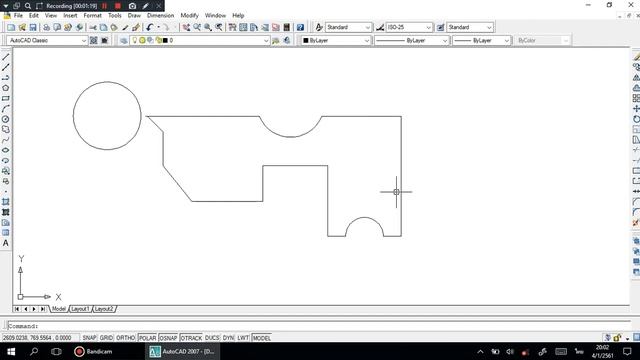Click the MODEL button in status bar
Screen dimensions: 640x360
[x=262, y=338]
